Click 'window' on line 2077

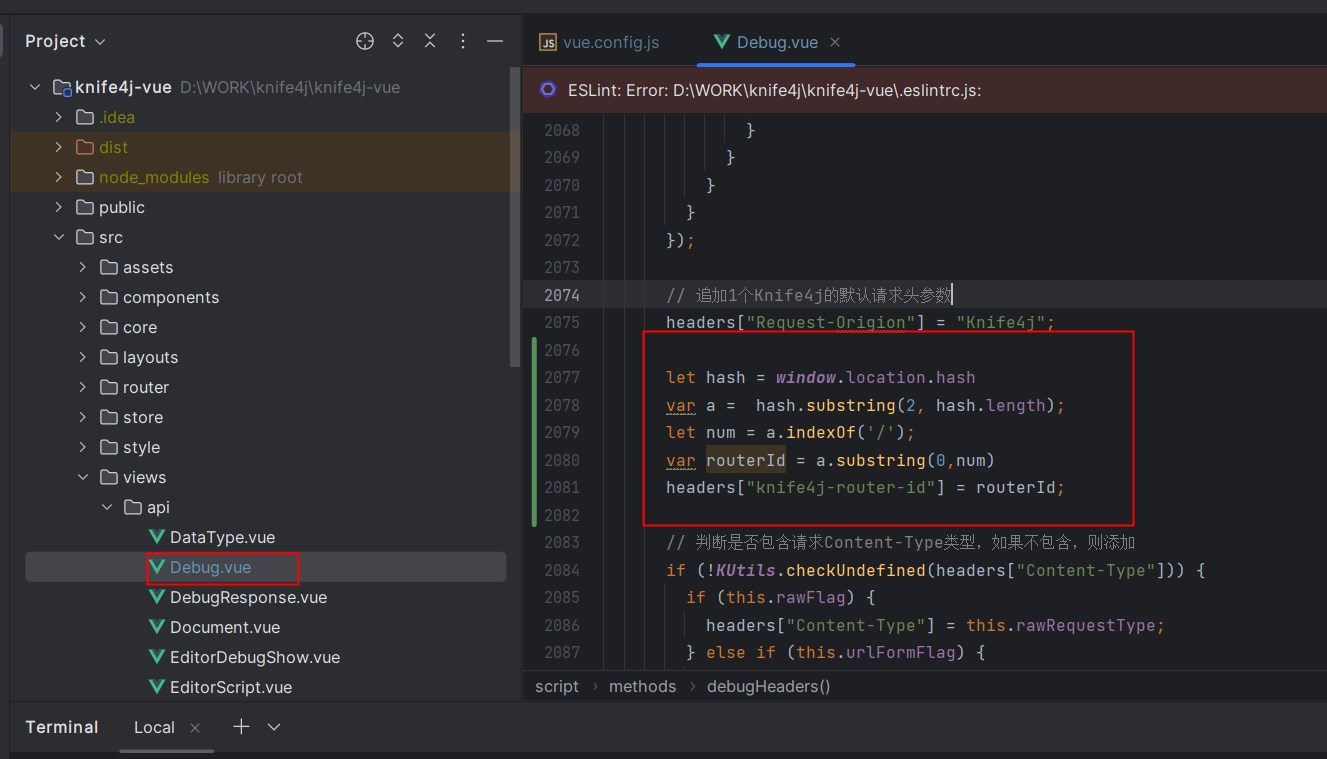pyautogui.click(x=808, y=377)
